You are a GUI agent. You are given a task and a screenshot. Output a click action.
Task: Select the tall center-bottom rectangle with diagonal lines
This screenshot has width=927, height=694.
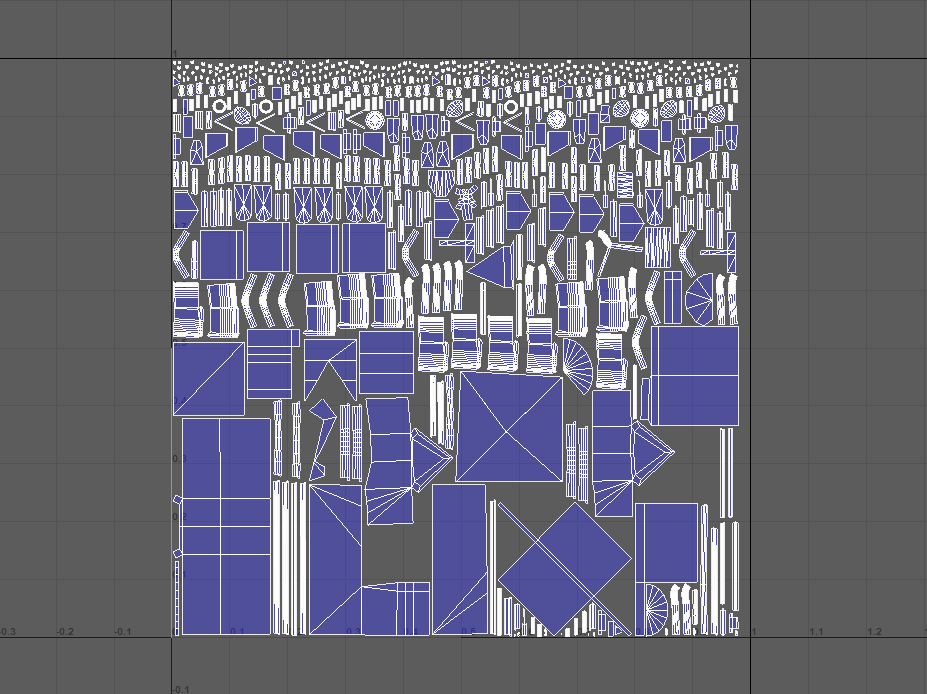459,559
